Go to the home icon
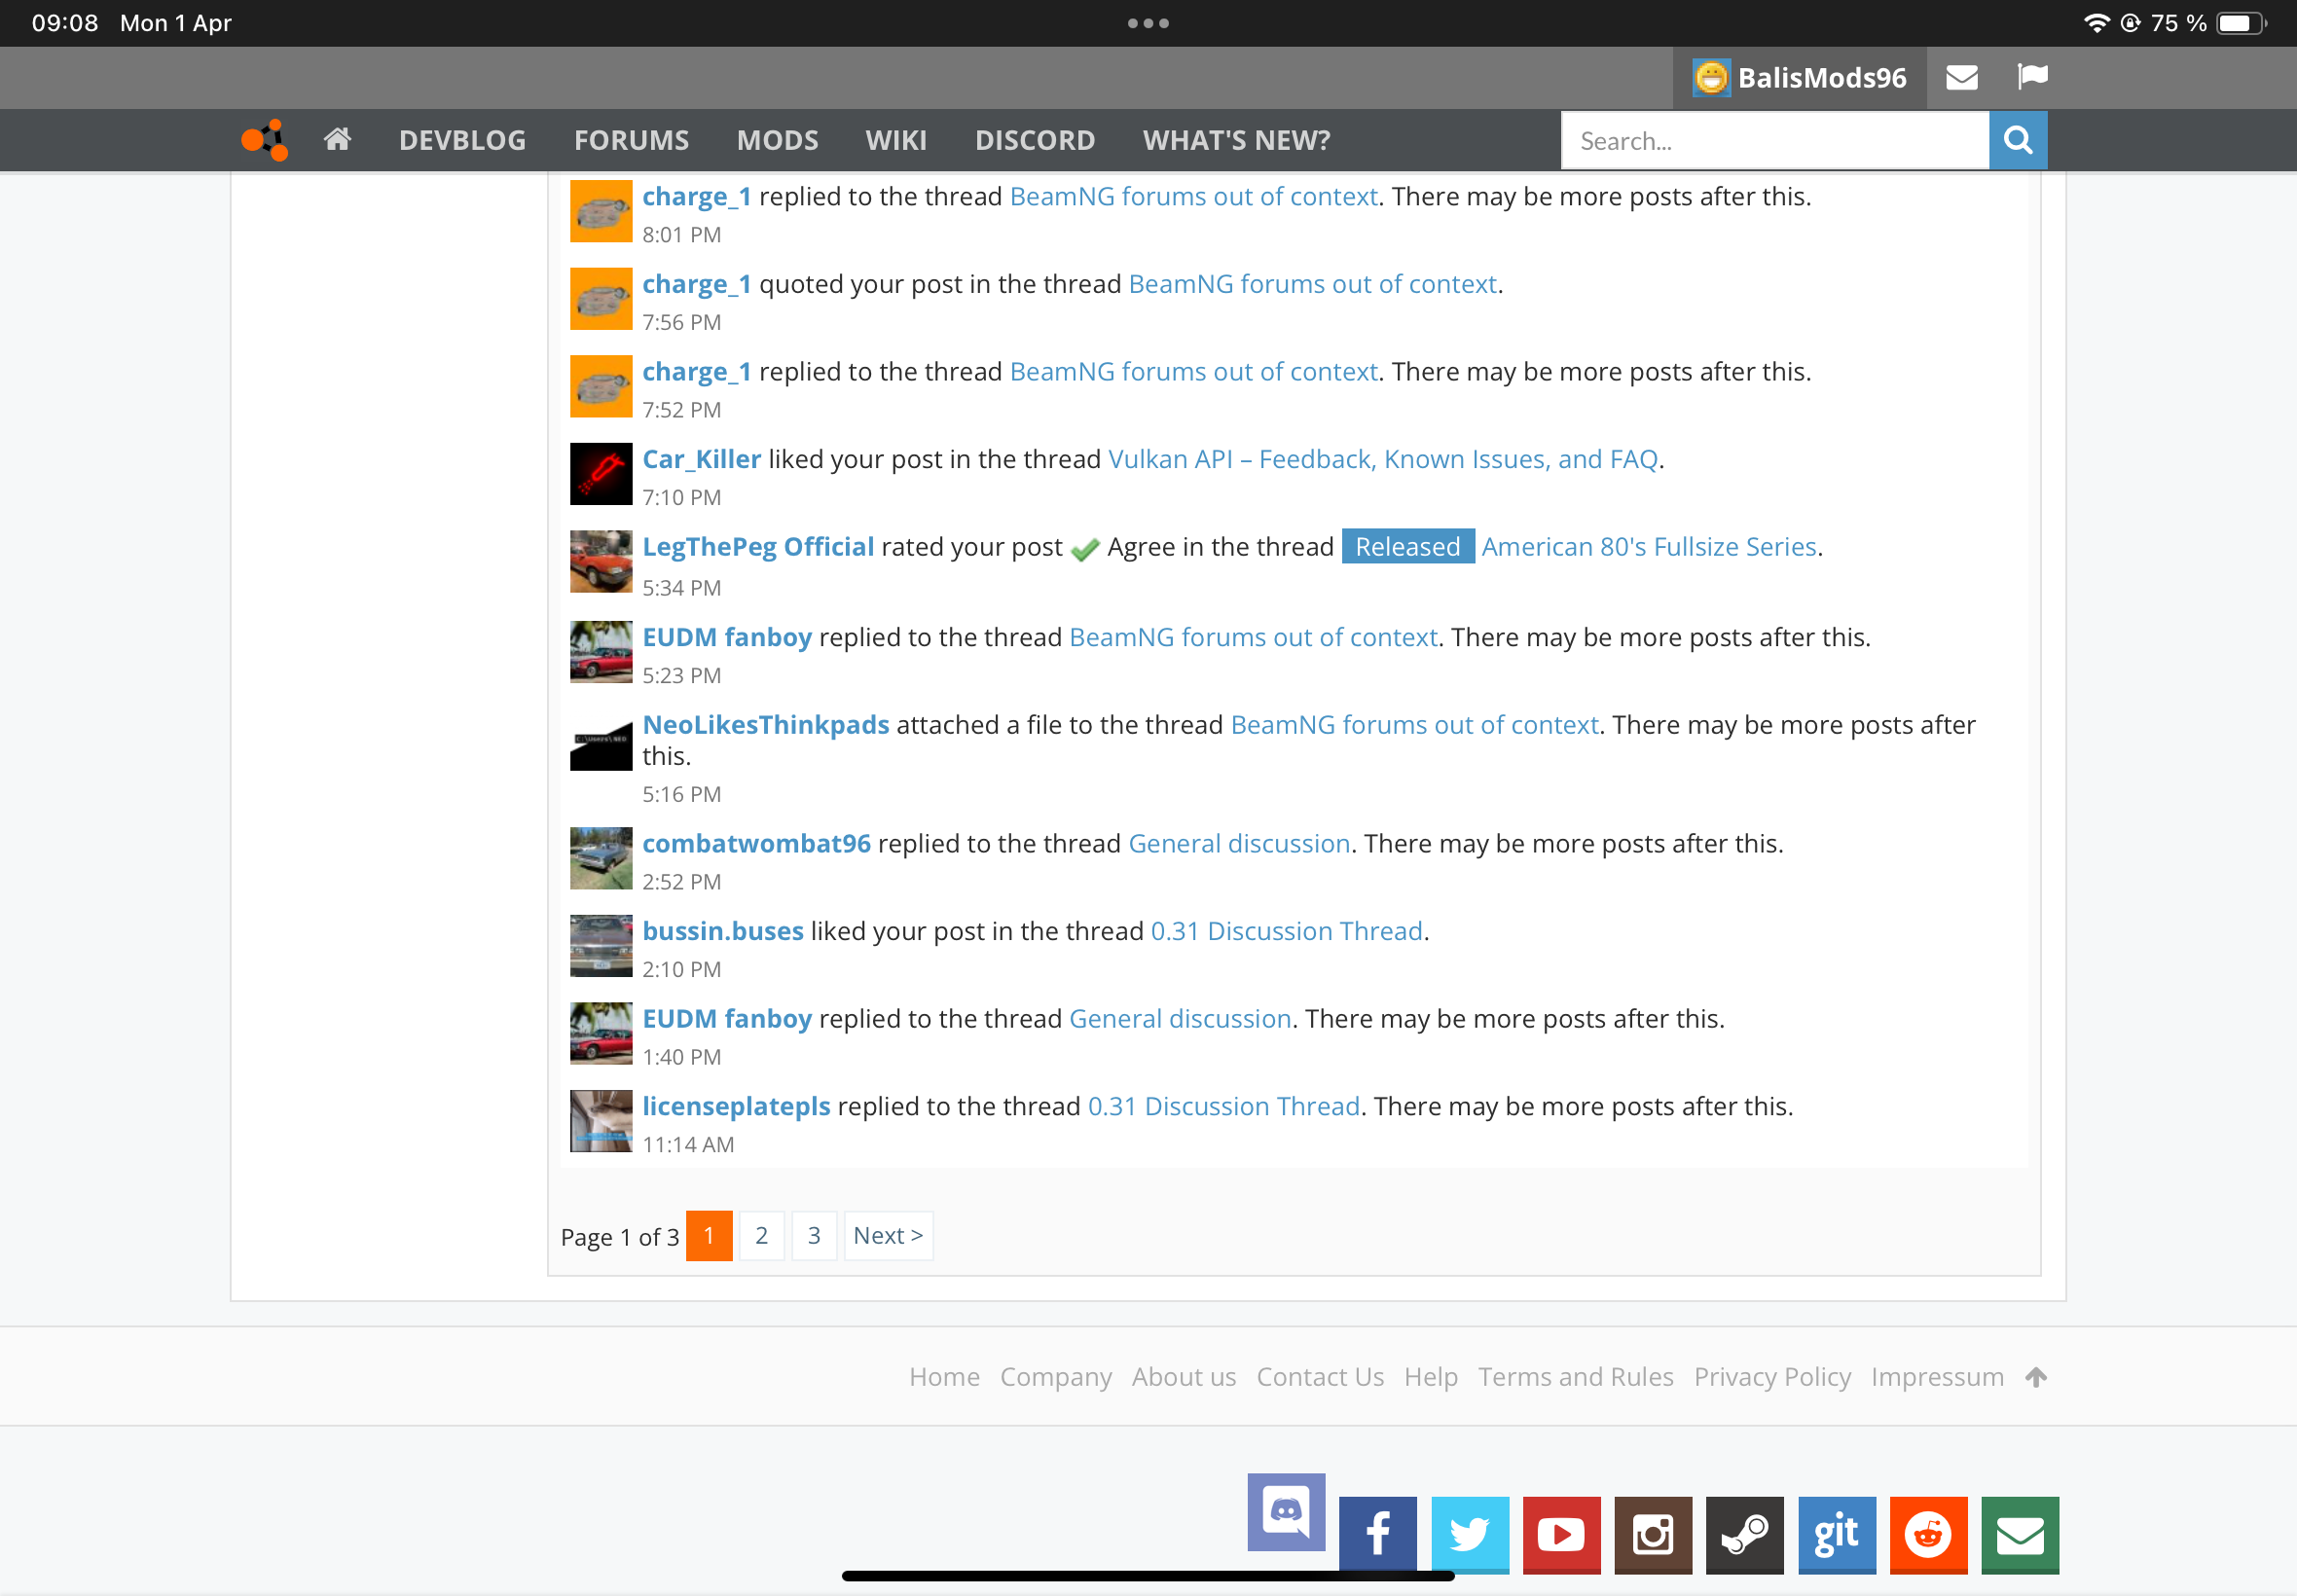The image size is (2297, 1596). pyautogui.click(x=338, y=139)
